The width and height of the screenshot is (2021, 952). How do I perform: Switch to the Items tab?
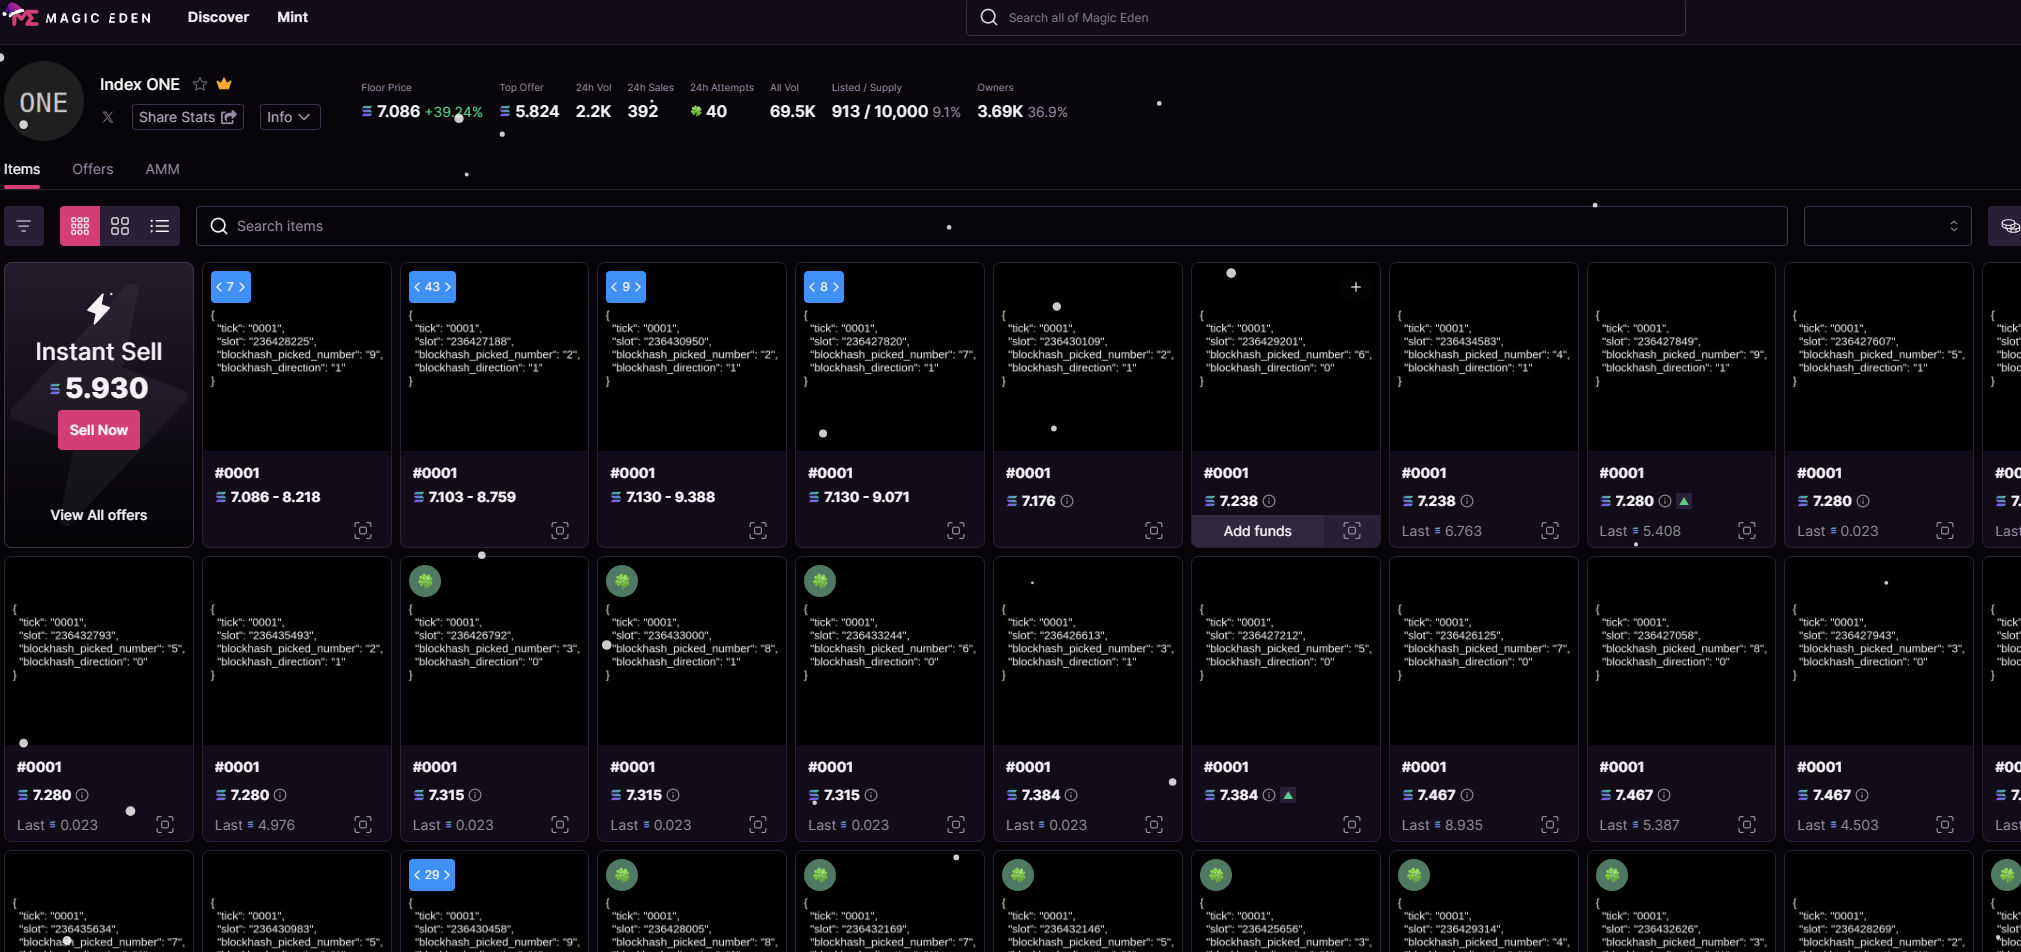pyautogui.click(x=22, y=169)
